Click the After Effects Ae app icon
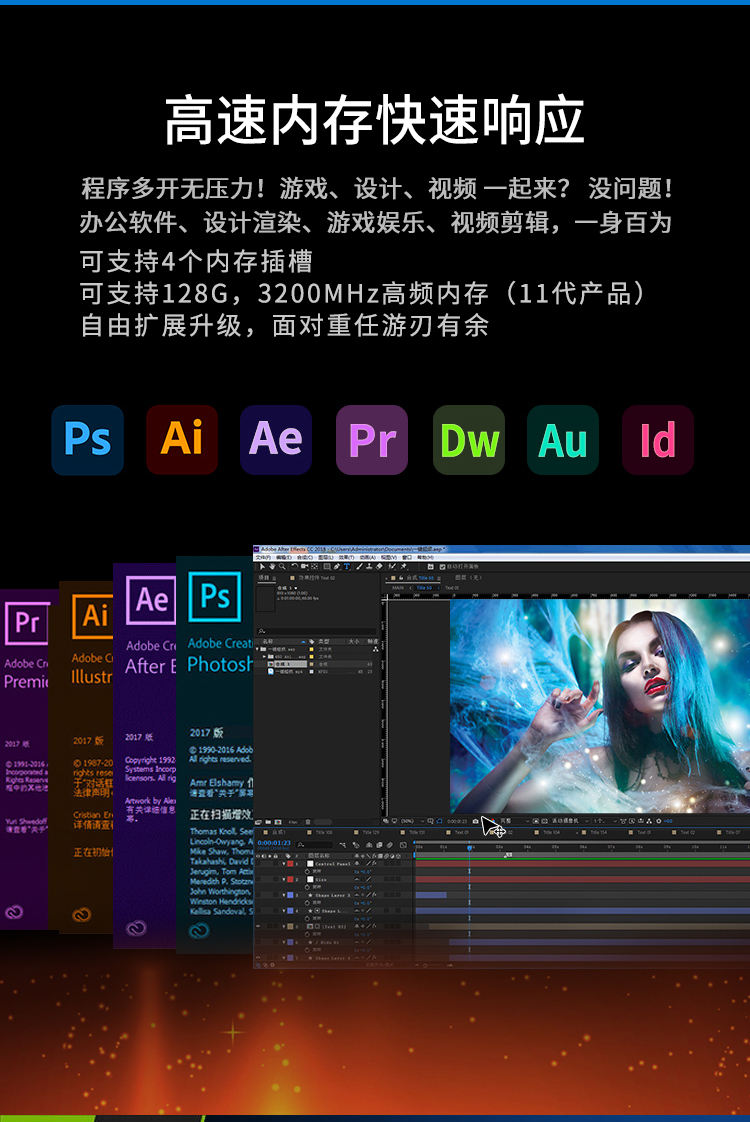 276,439
